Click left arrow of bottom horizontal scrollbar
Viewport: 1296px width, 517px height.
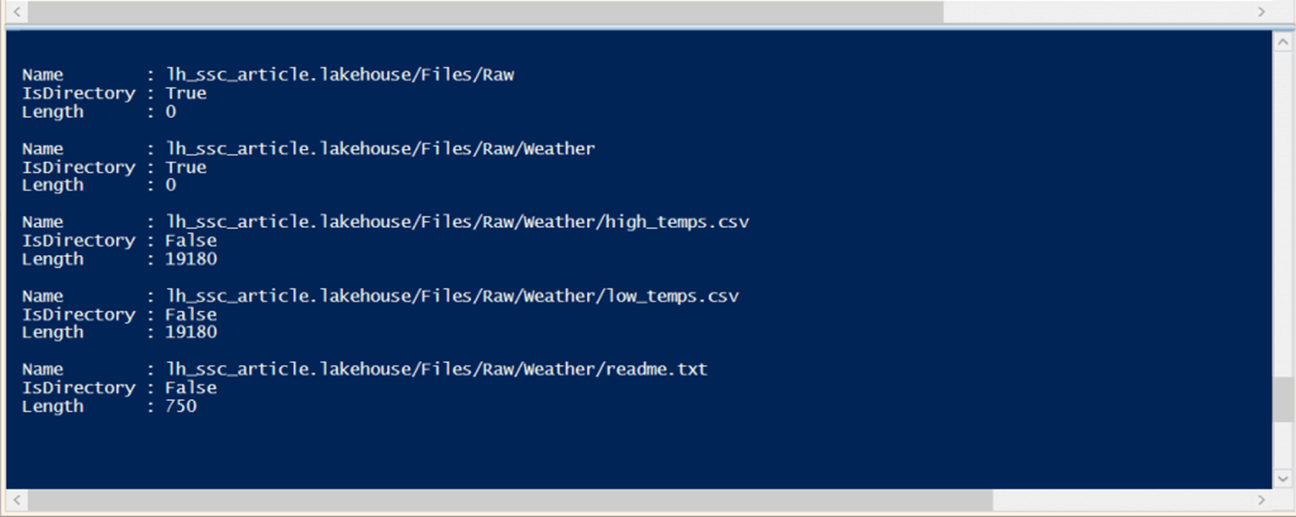[15, 500]
